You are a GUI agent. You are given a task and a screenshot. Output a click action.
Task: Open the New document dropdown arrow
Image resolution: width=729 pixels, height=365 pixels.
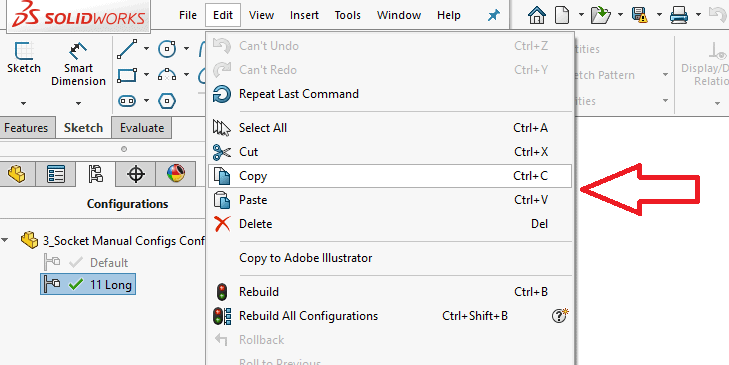pyautogui.click(x=581, y=15)
